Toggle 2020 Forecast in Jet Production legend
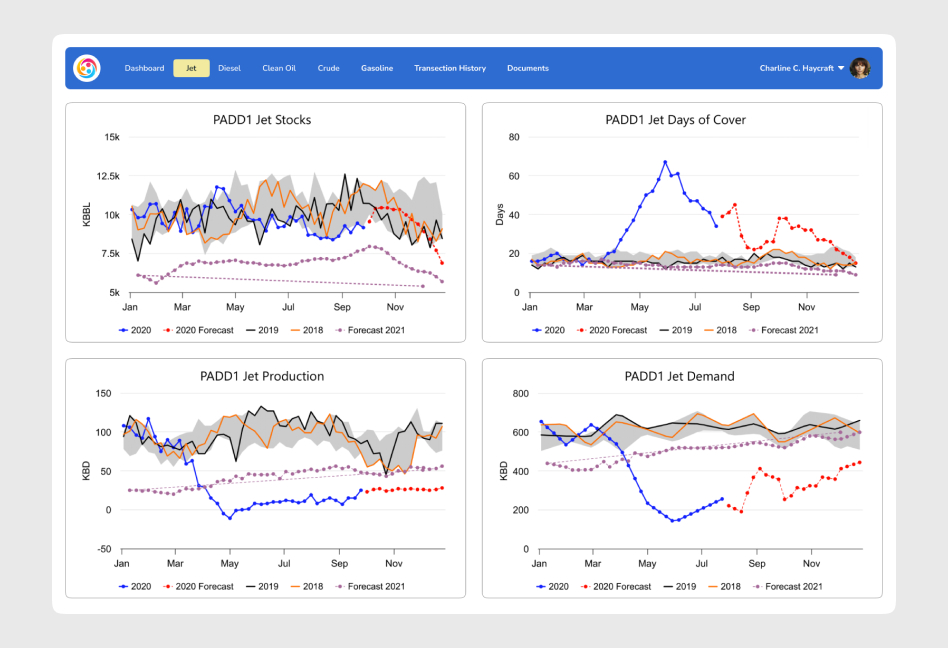Screen dimensions: 948x648 point(198,586)
